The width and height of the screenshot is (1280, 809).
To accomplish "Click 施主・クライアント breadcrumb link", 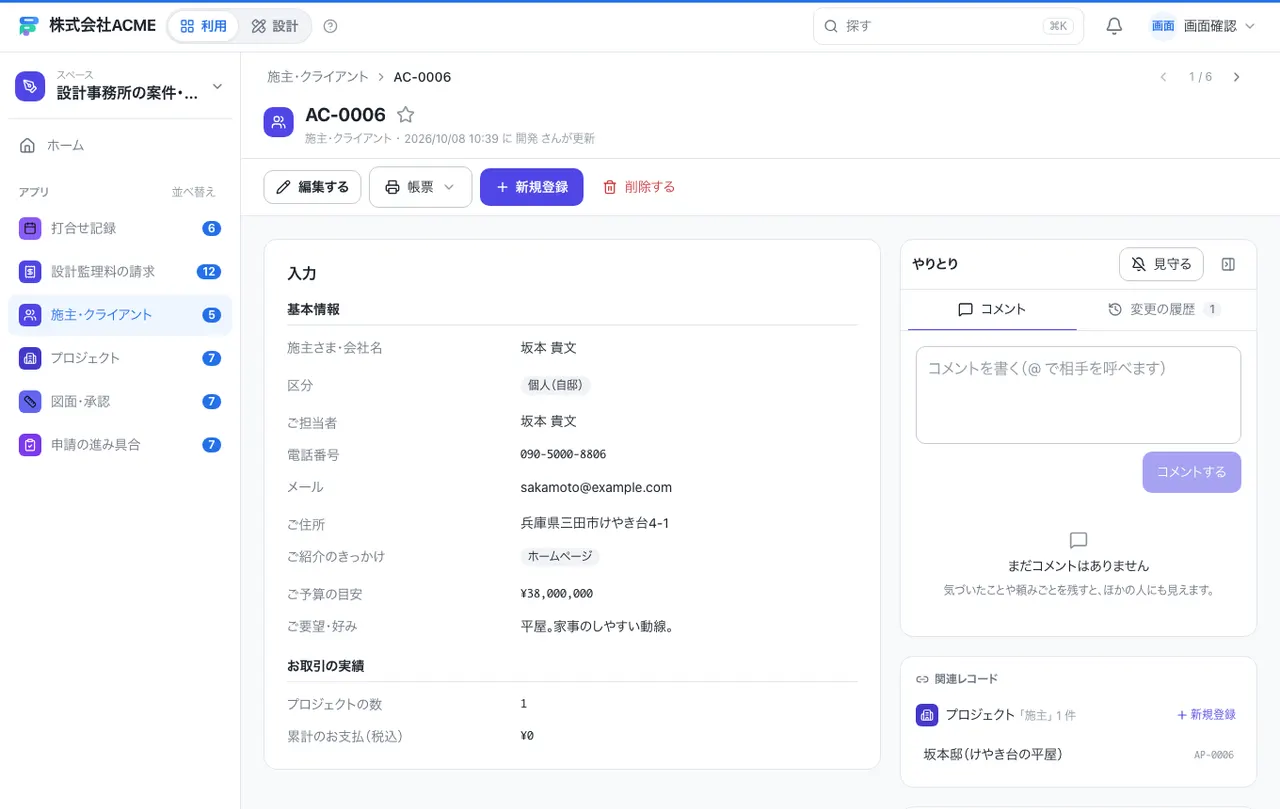I will pyautogui.click(x=316, y=77).
